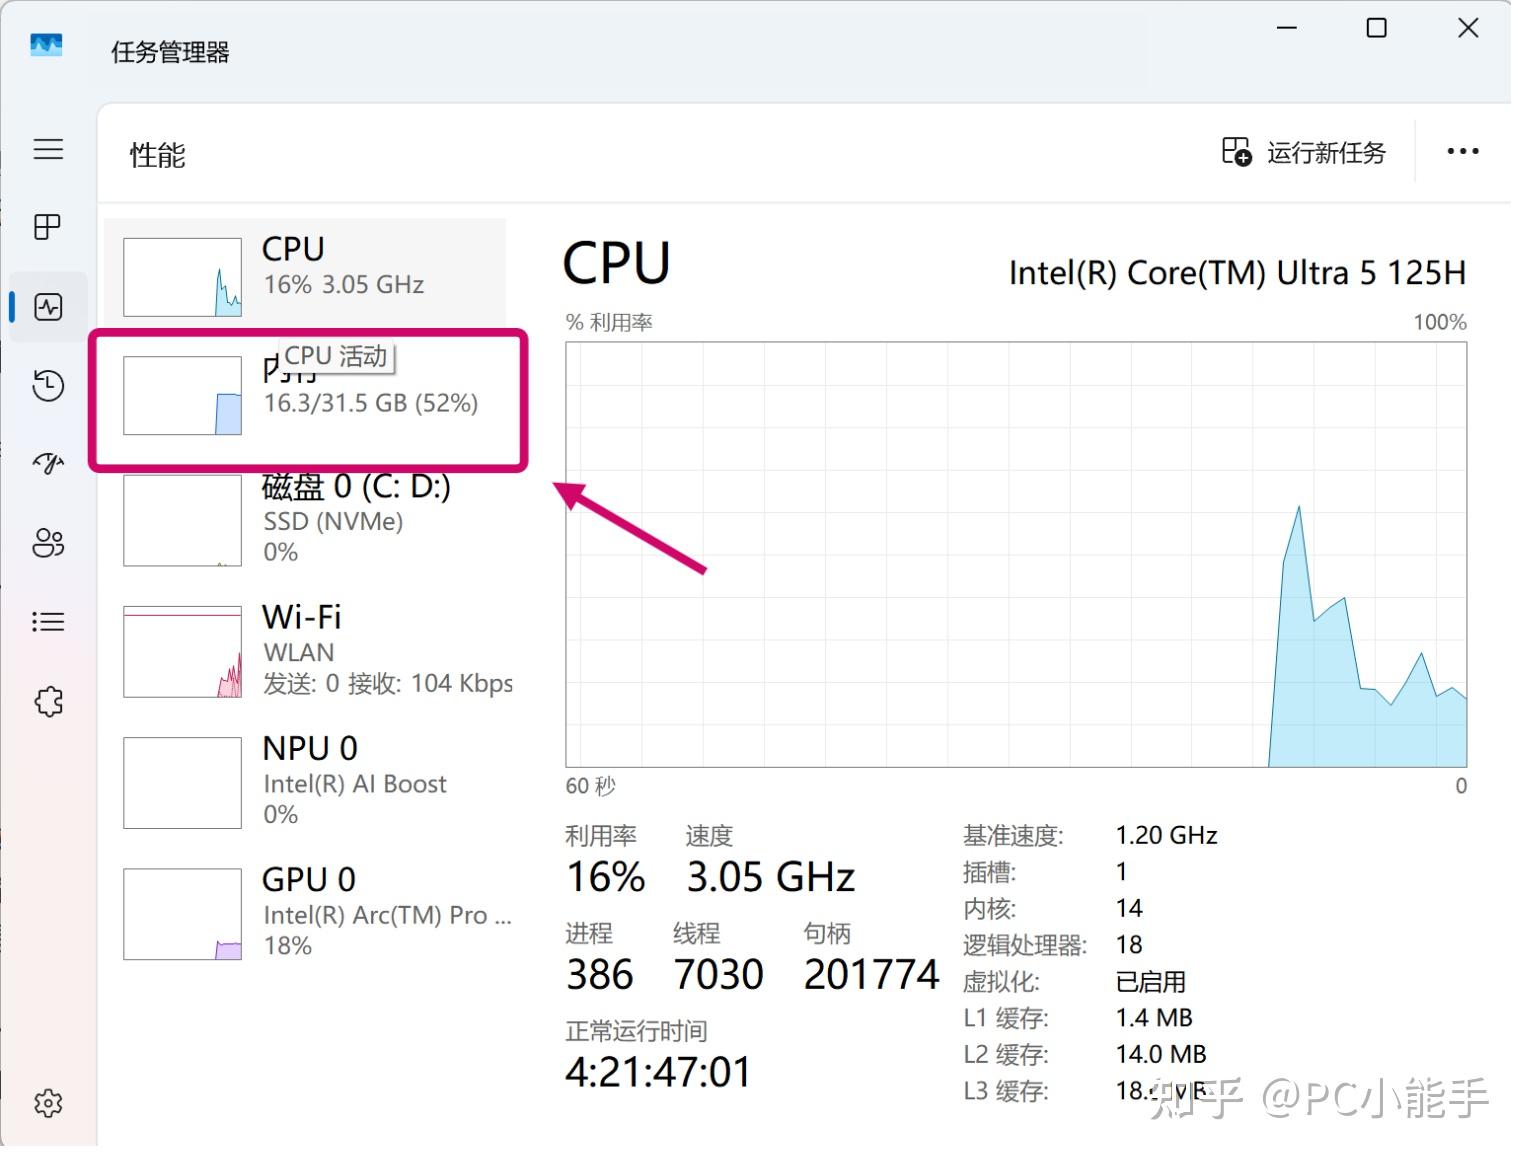
Task: Click the CPU utilization graph
Action: point(1016,555)
